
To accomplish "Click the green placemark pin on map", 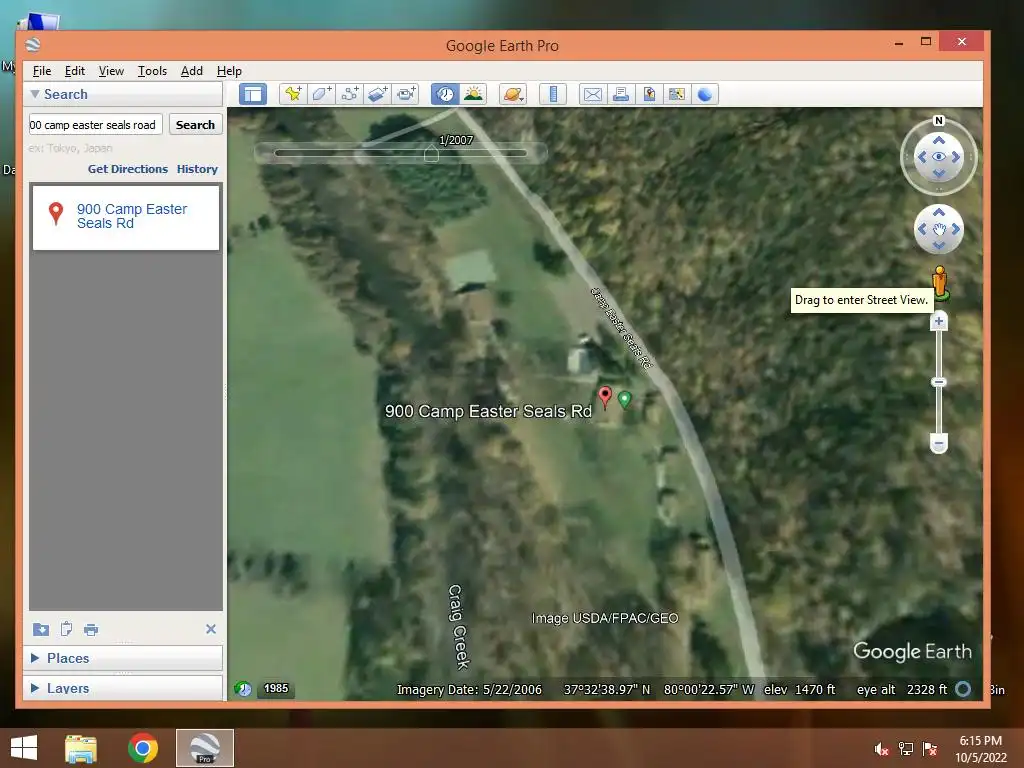I will pos(625,398).
